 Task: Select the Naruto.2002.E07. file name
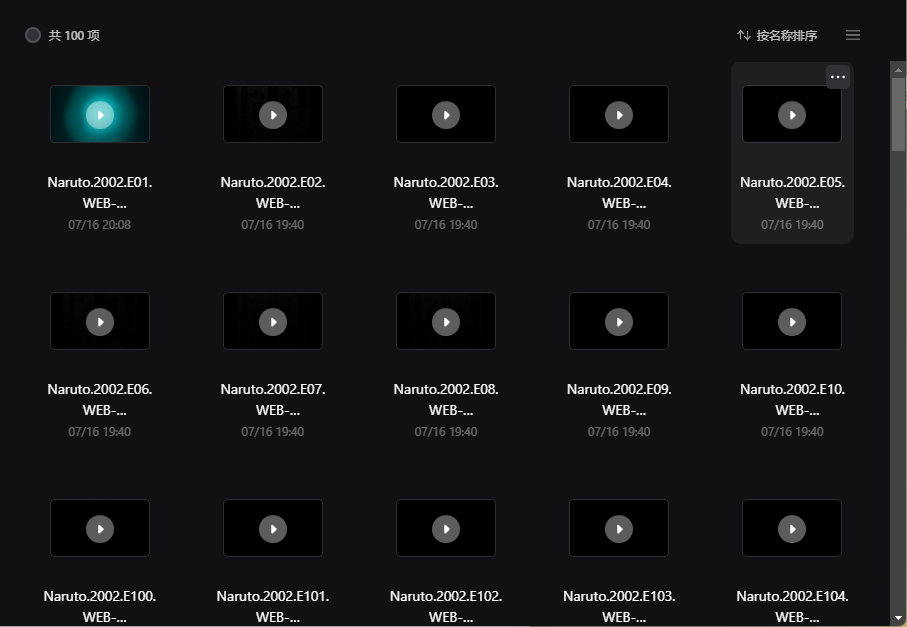click(273, 400)
